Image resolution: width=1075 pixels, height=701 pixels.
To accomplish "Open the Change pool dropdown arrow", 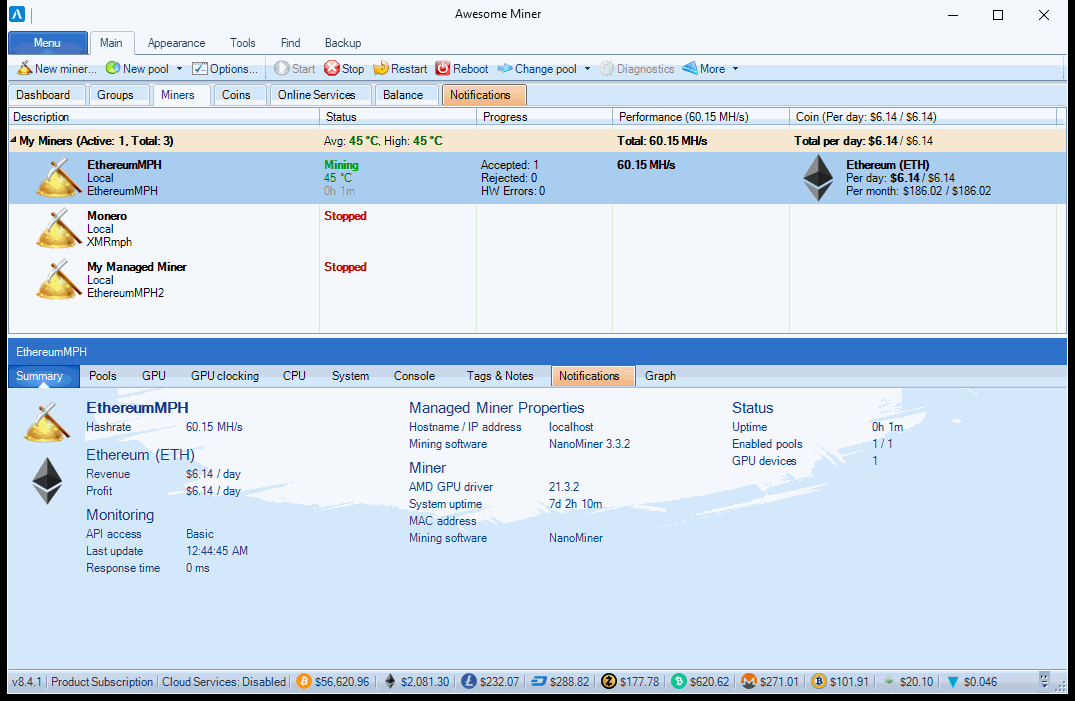I will pos(588,69).
